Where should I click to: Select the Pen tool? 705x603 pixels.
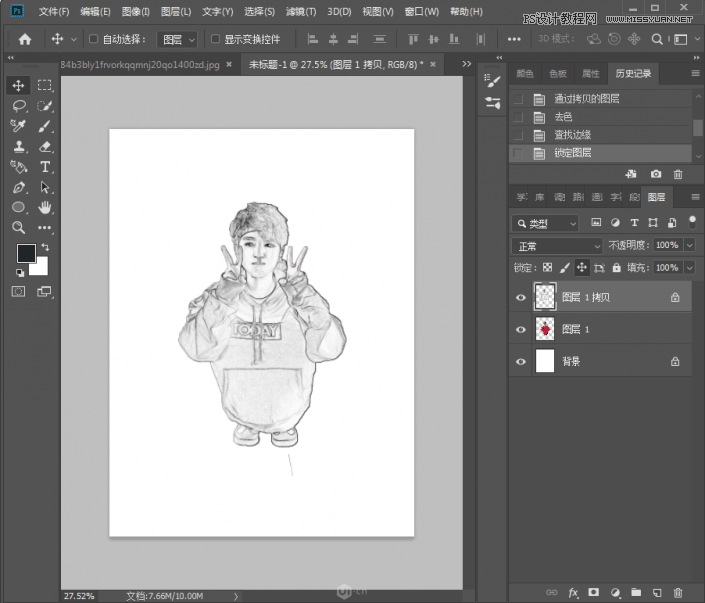18,187
